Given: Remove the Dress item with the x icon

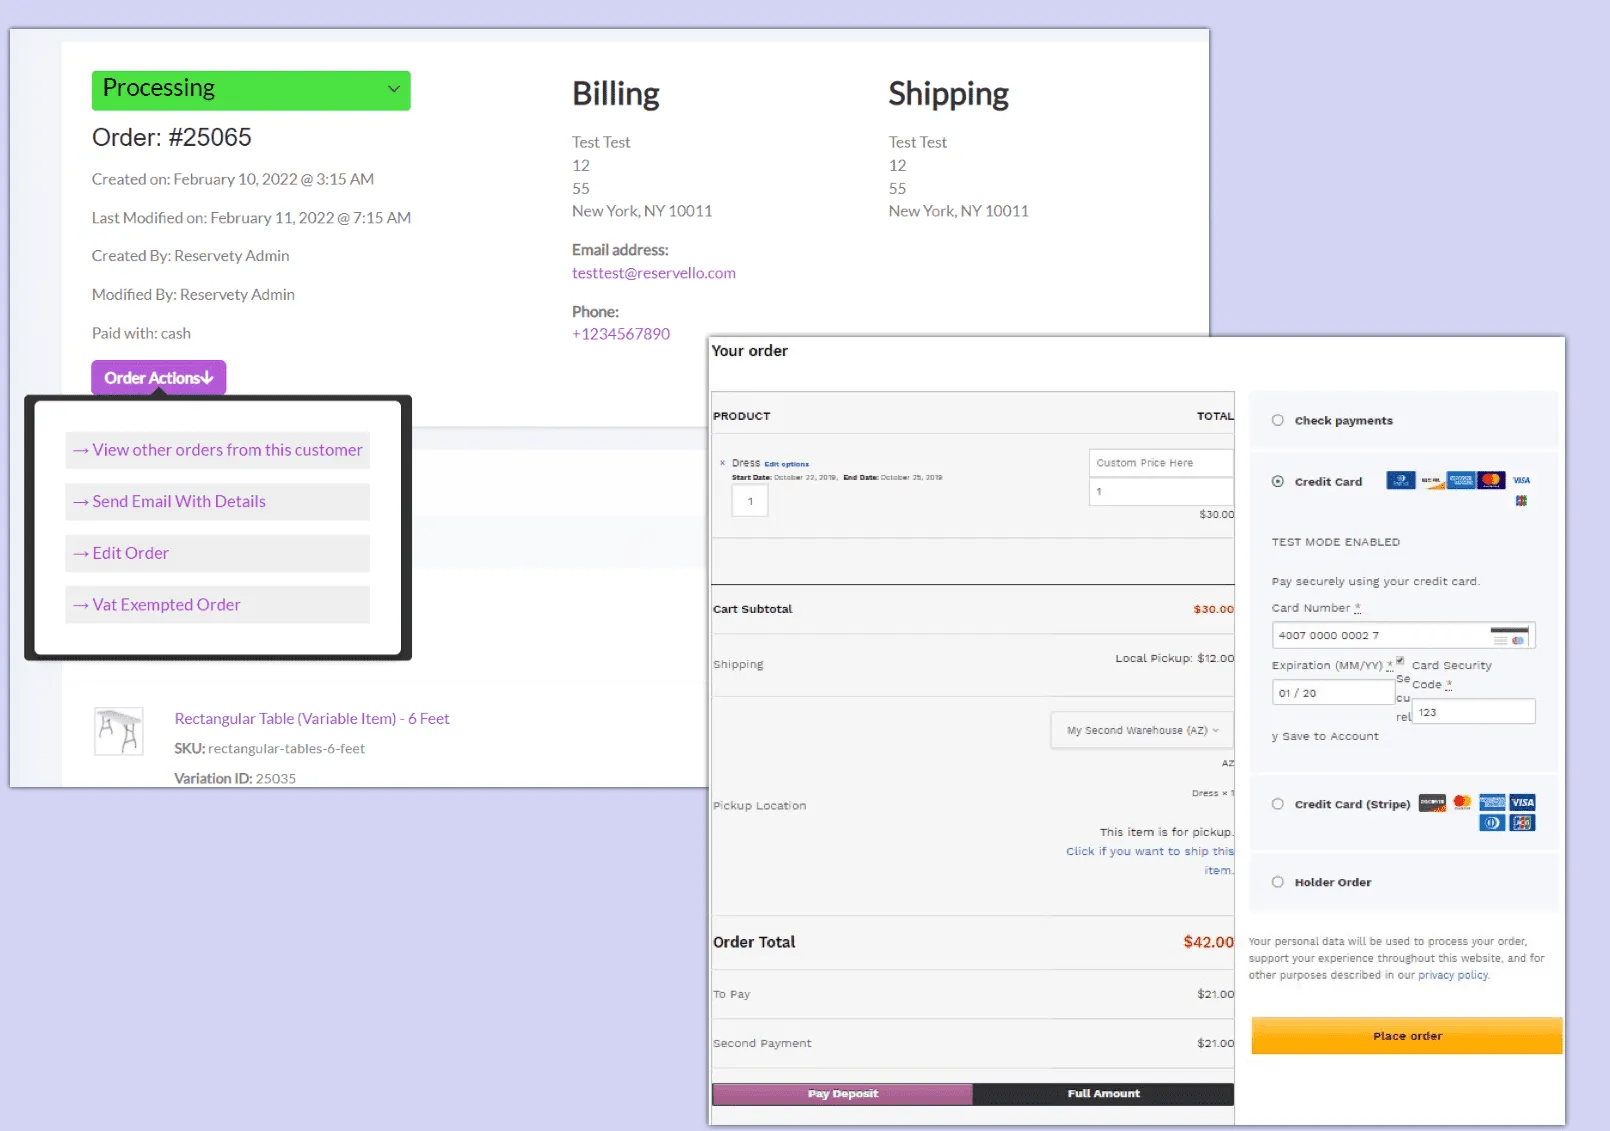Looking at the screenshot, I should (x=722, y=463).
